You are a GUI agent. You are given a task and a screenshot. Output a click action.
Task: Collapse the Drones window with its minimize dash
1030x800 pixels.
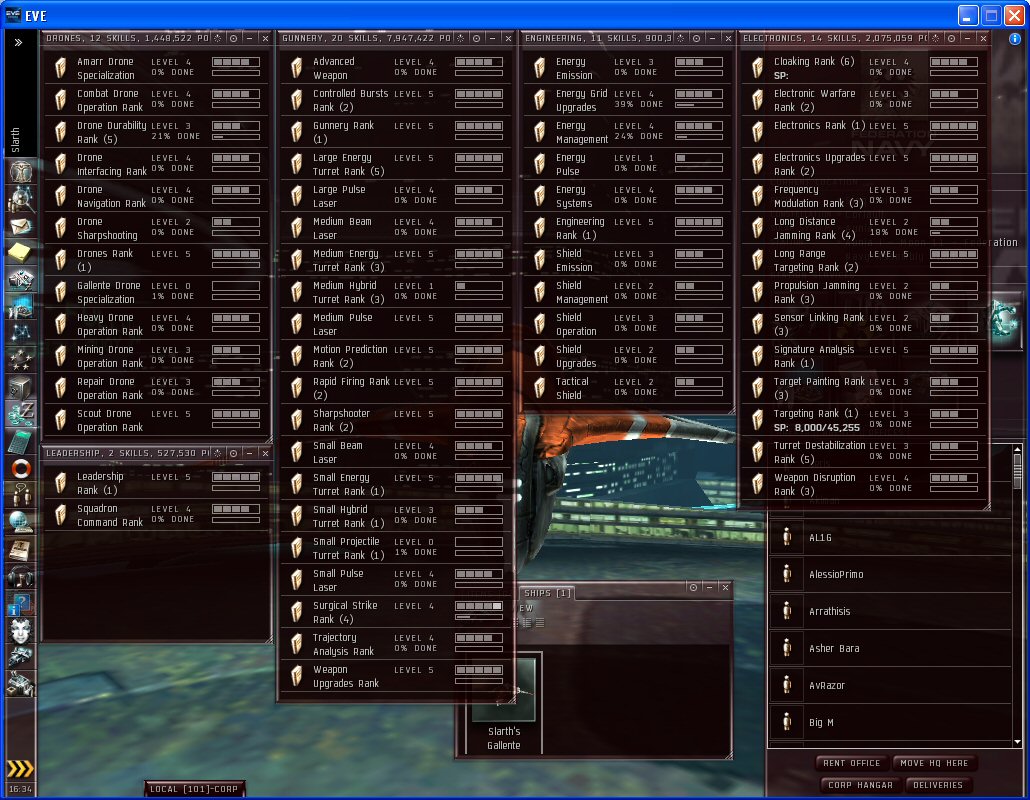click(250, 39)
